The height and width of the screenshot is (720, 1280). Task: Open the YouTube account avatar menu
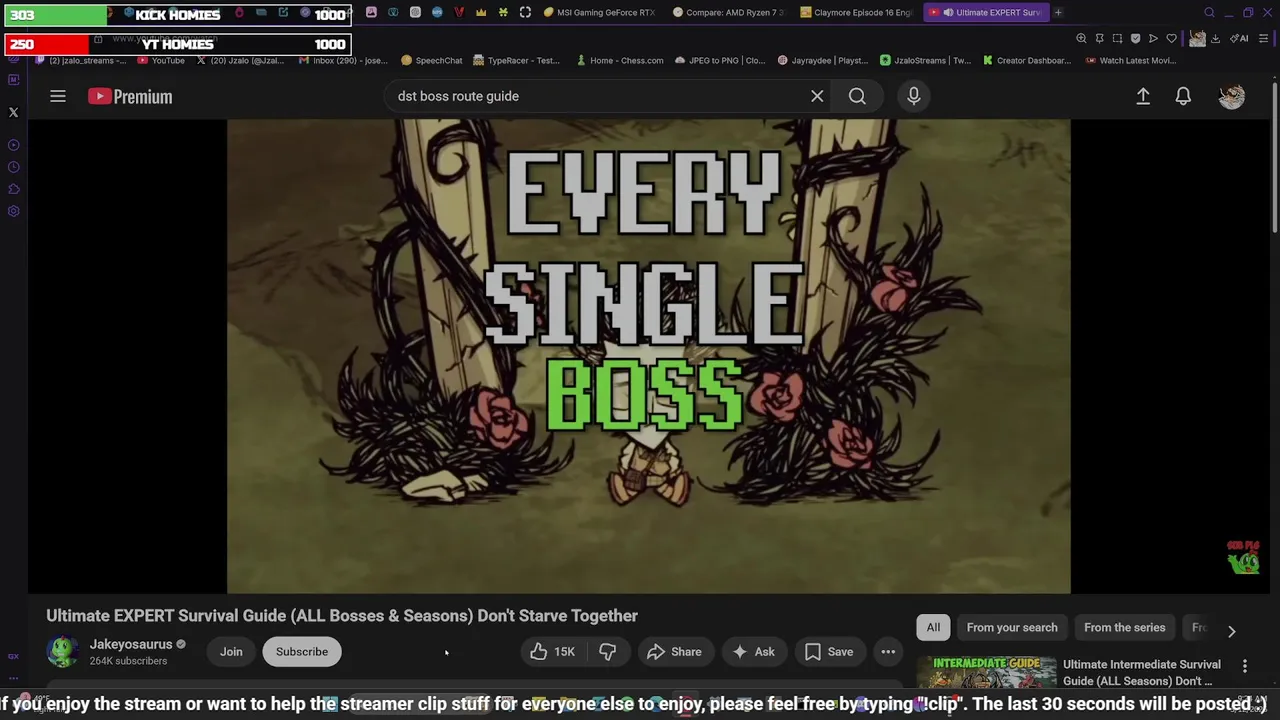click(1231, 96)
